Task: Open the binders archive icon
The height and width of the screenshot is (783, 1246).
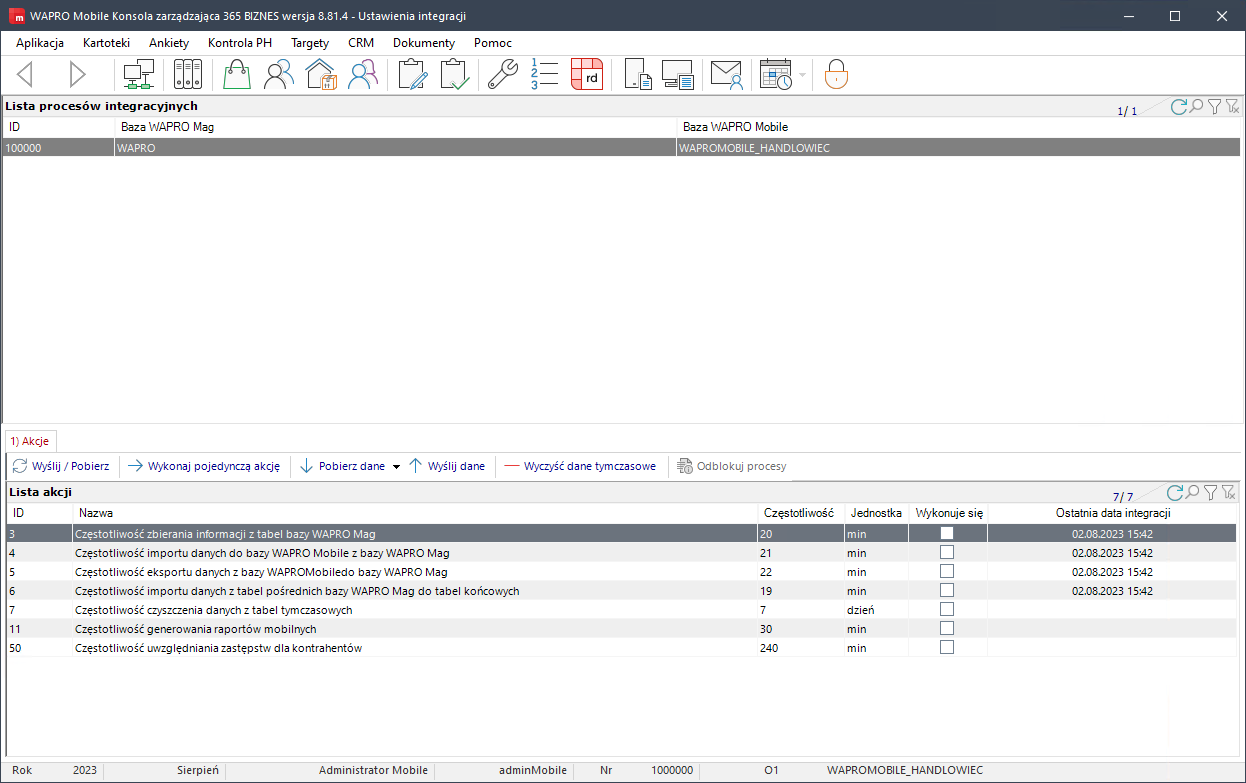Action: click(188, 75)
